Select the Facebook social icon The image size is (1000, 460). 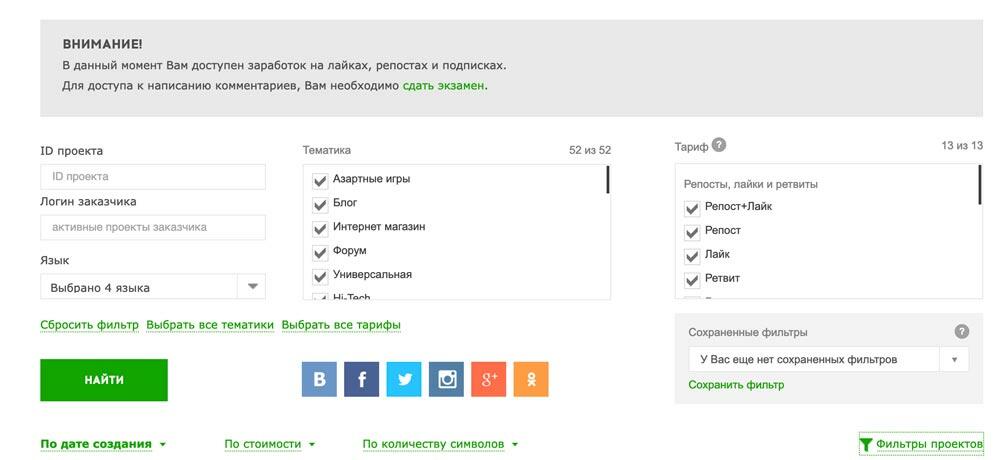362,380
